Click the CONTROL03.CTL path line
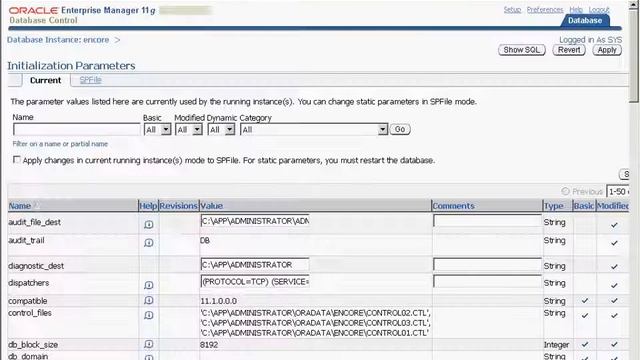Screen dimensions: 640x360 pyautogui.click(x=315, y=323)
